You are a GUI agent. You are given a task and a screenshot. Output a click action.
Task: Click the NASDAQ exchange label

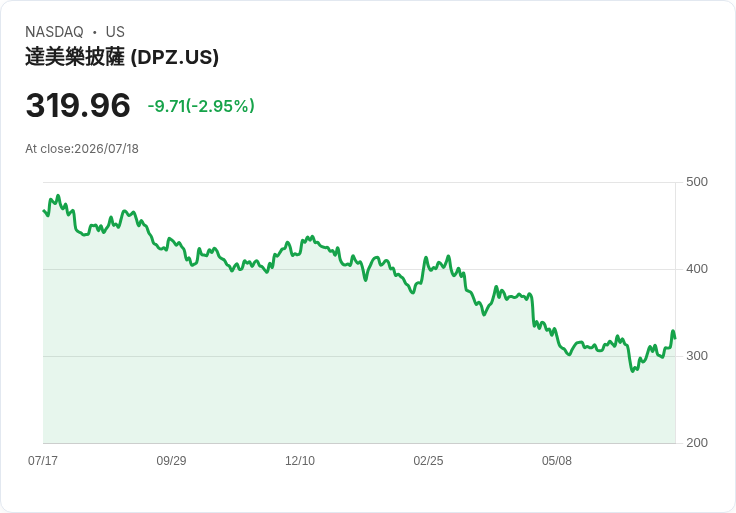(x=54, y=32)
